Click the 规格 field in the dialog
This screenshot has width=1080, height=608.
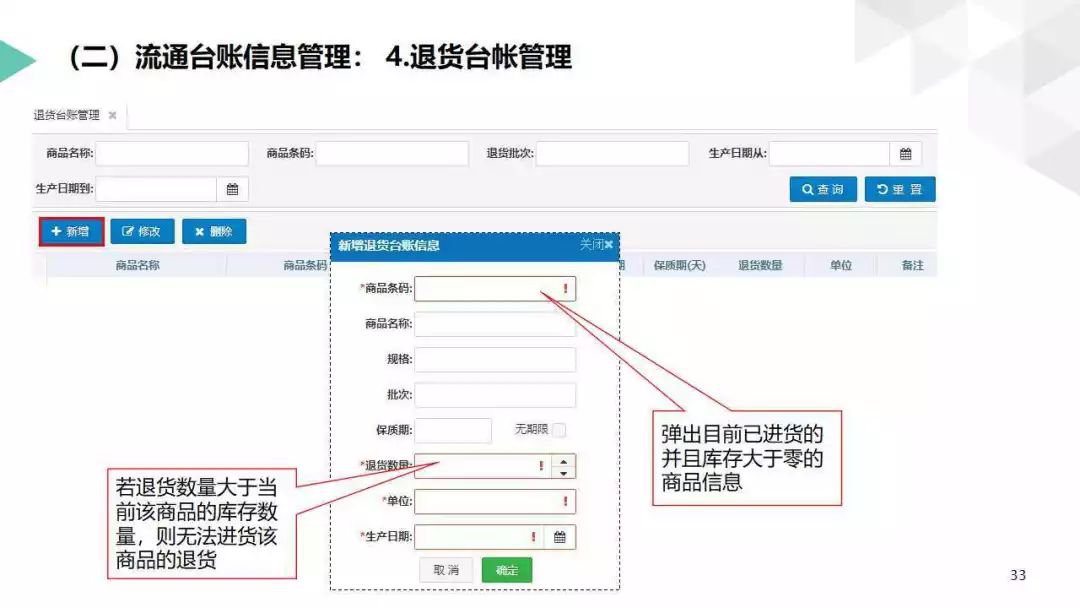point(497,359)
